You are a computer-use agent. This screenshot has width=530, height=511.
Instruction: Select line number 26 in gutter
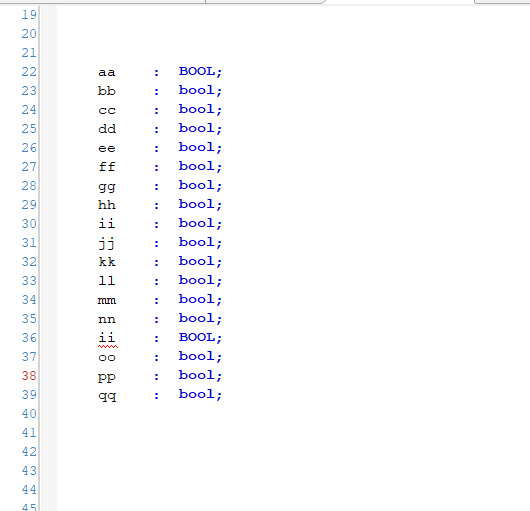[x=29, y=147]
